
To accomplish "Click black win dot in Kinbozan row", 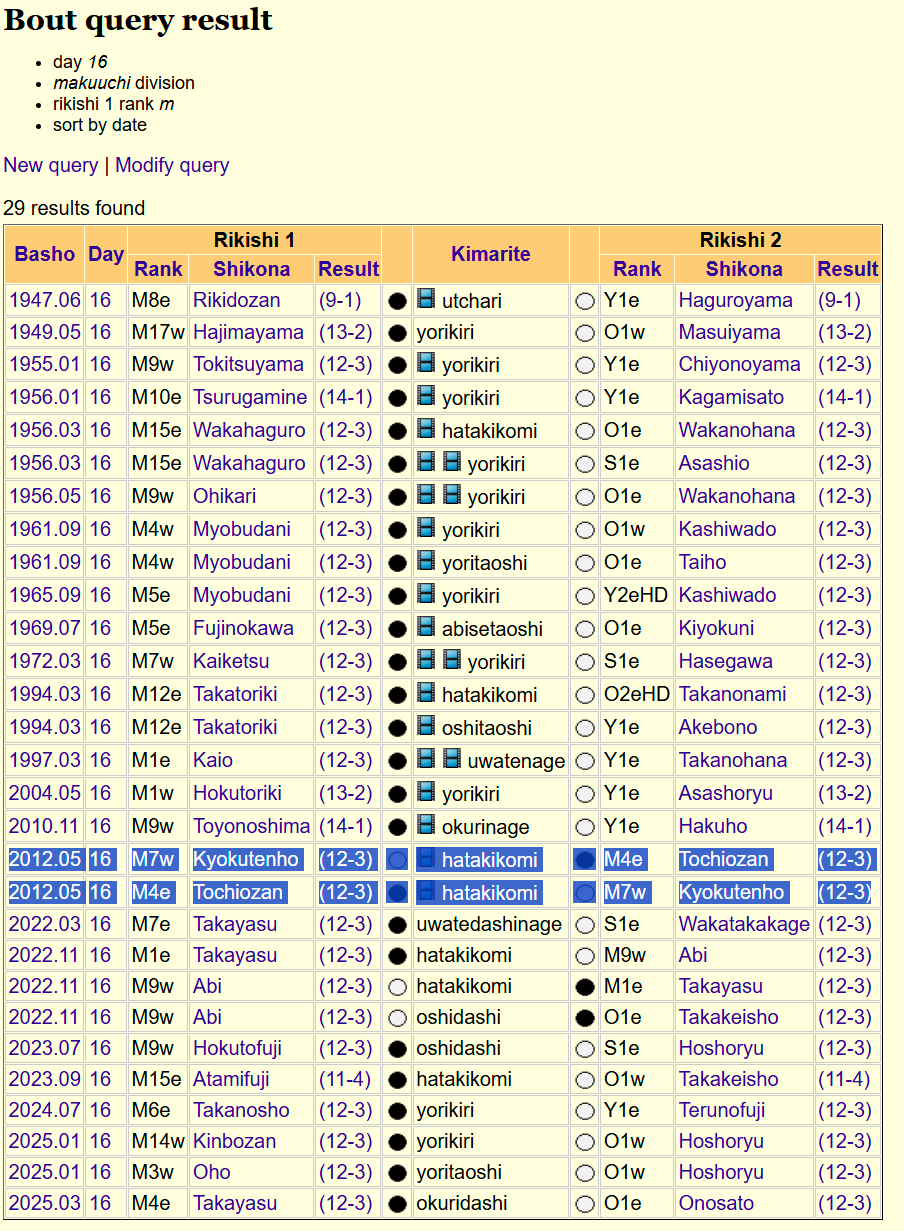I will click(397, 1142).
